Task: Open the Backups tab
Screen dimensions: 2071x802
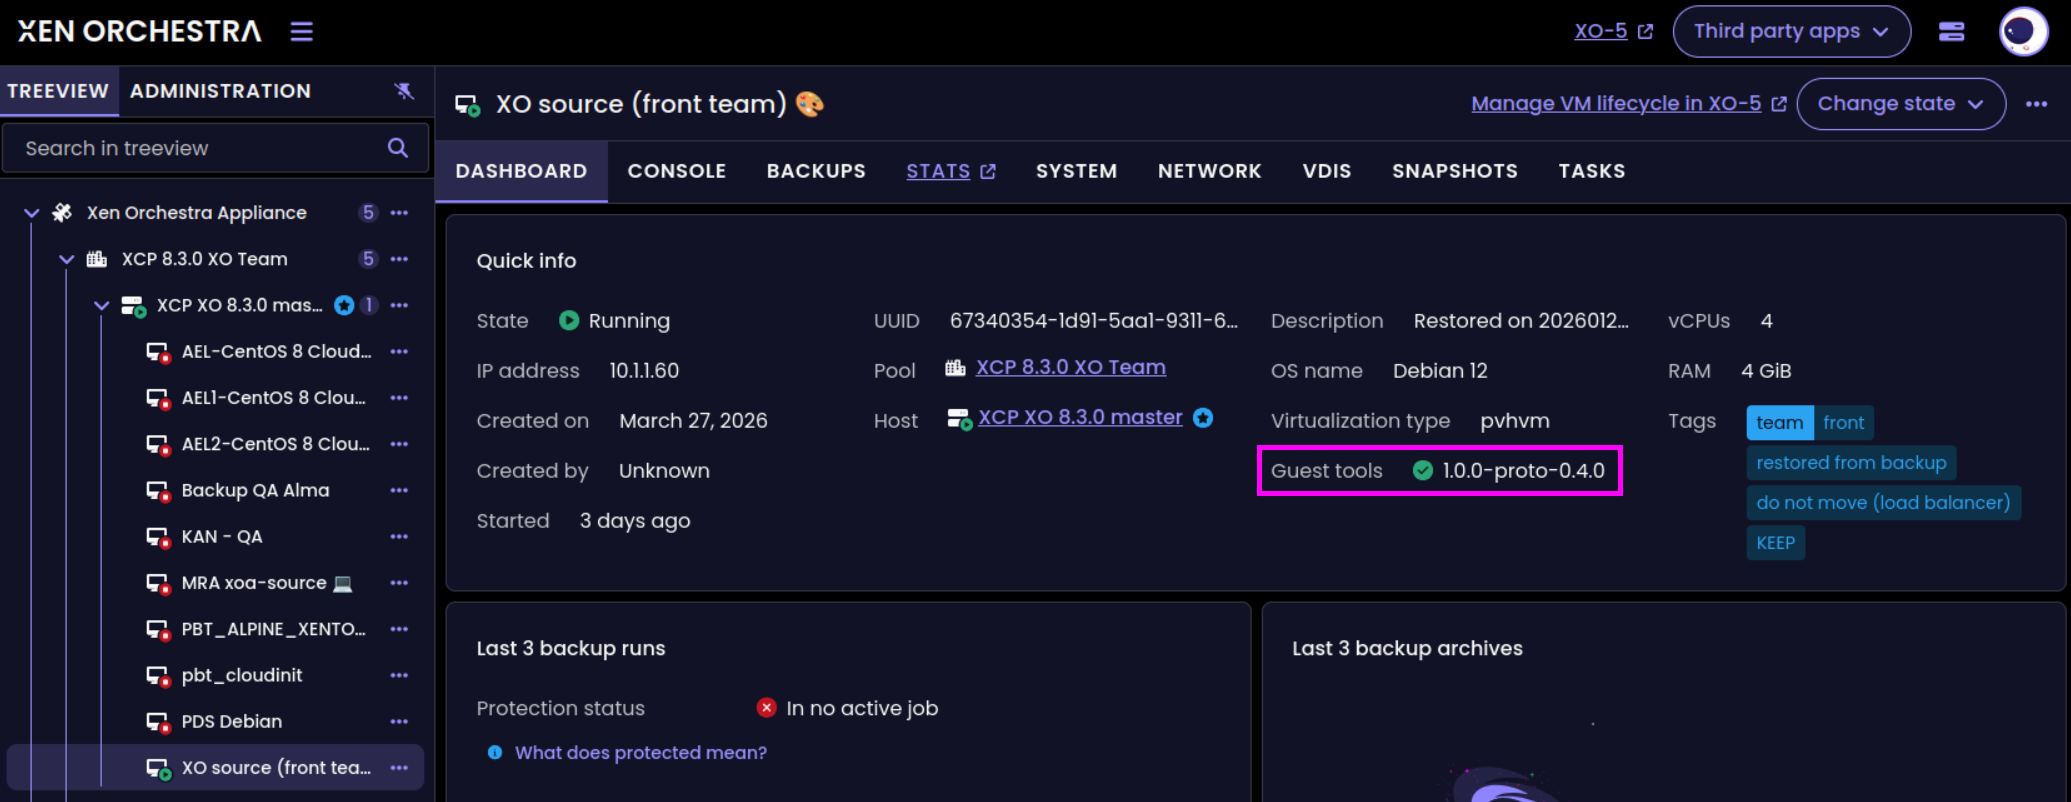Action: [x=816, y=171]
